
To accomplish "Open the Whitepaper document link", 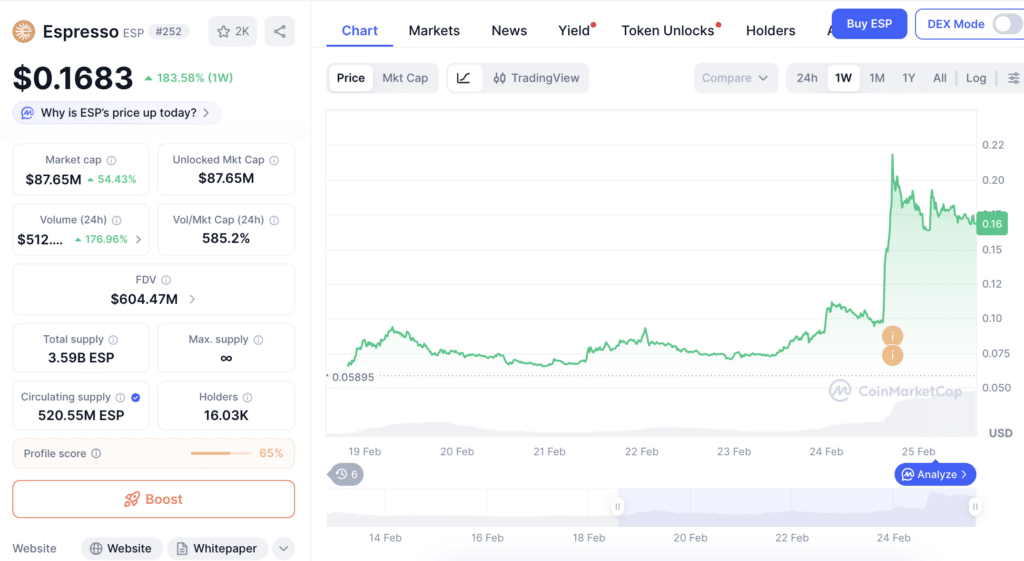I will pyautogui.click(x=217, y=549).
